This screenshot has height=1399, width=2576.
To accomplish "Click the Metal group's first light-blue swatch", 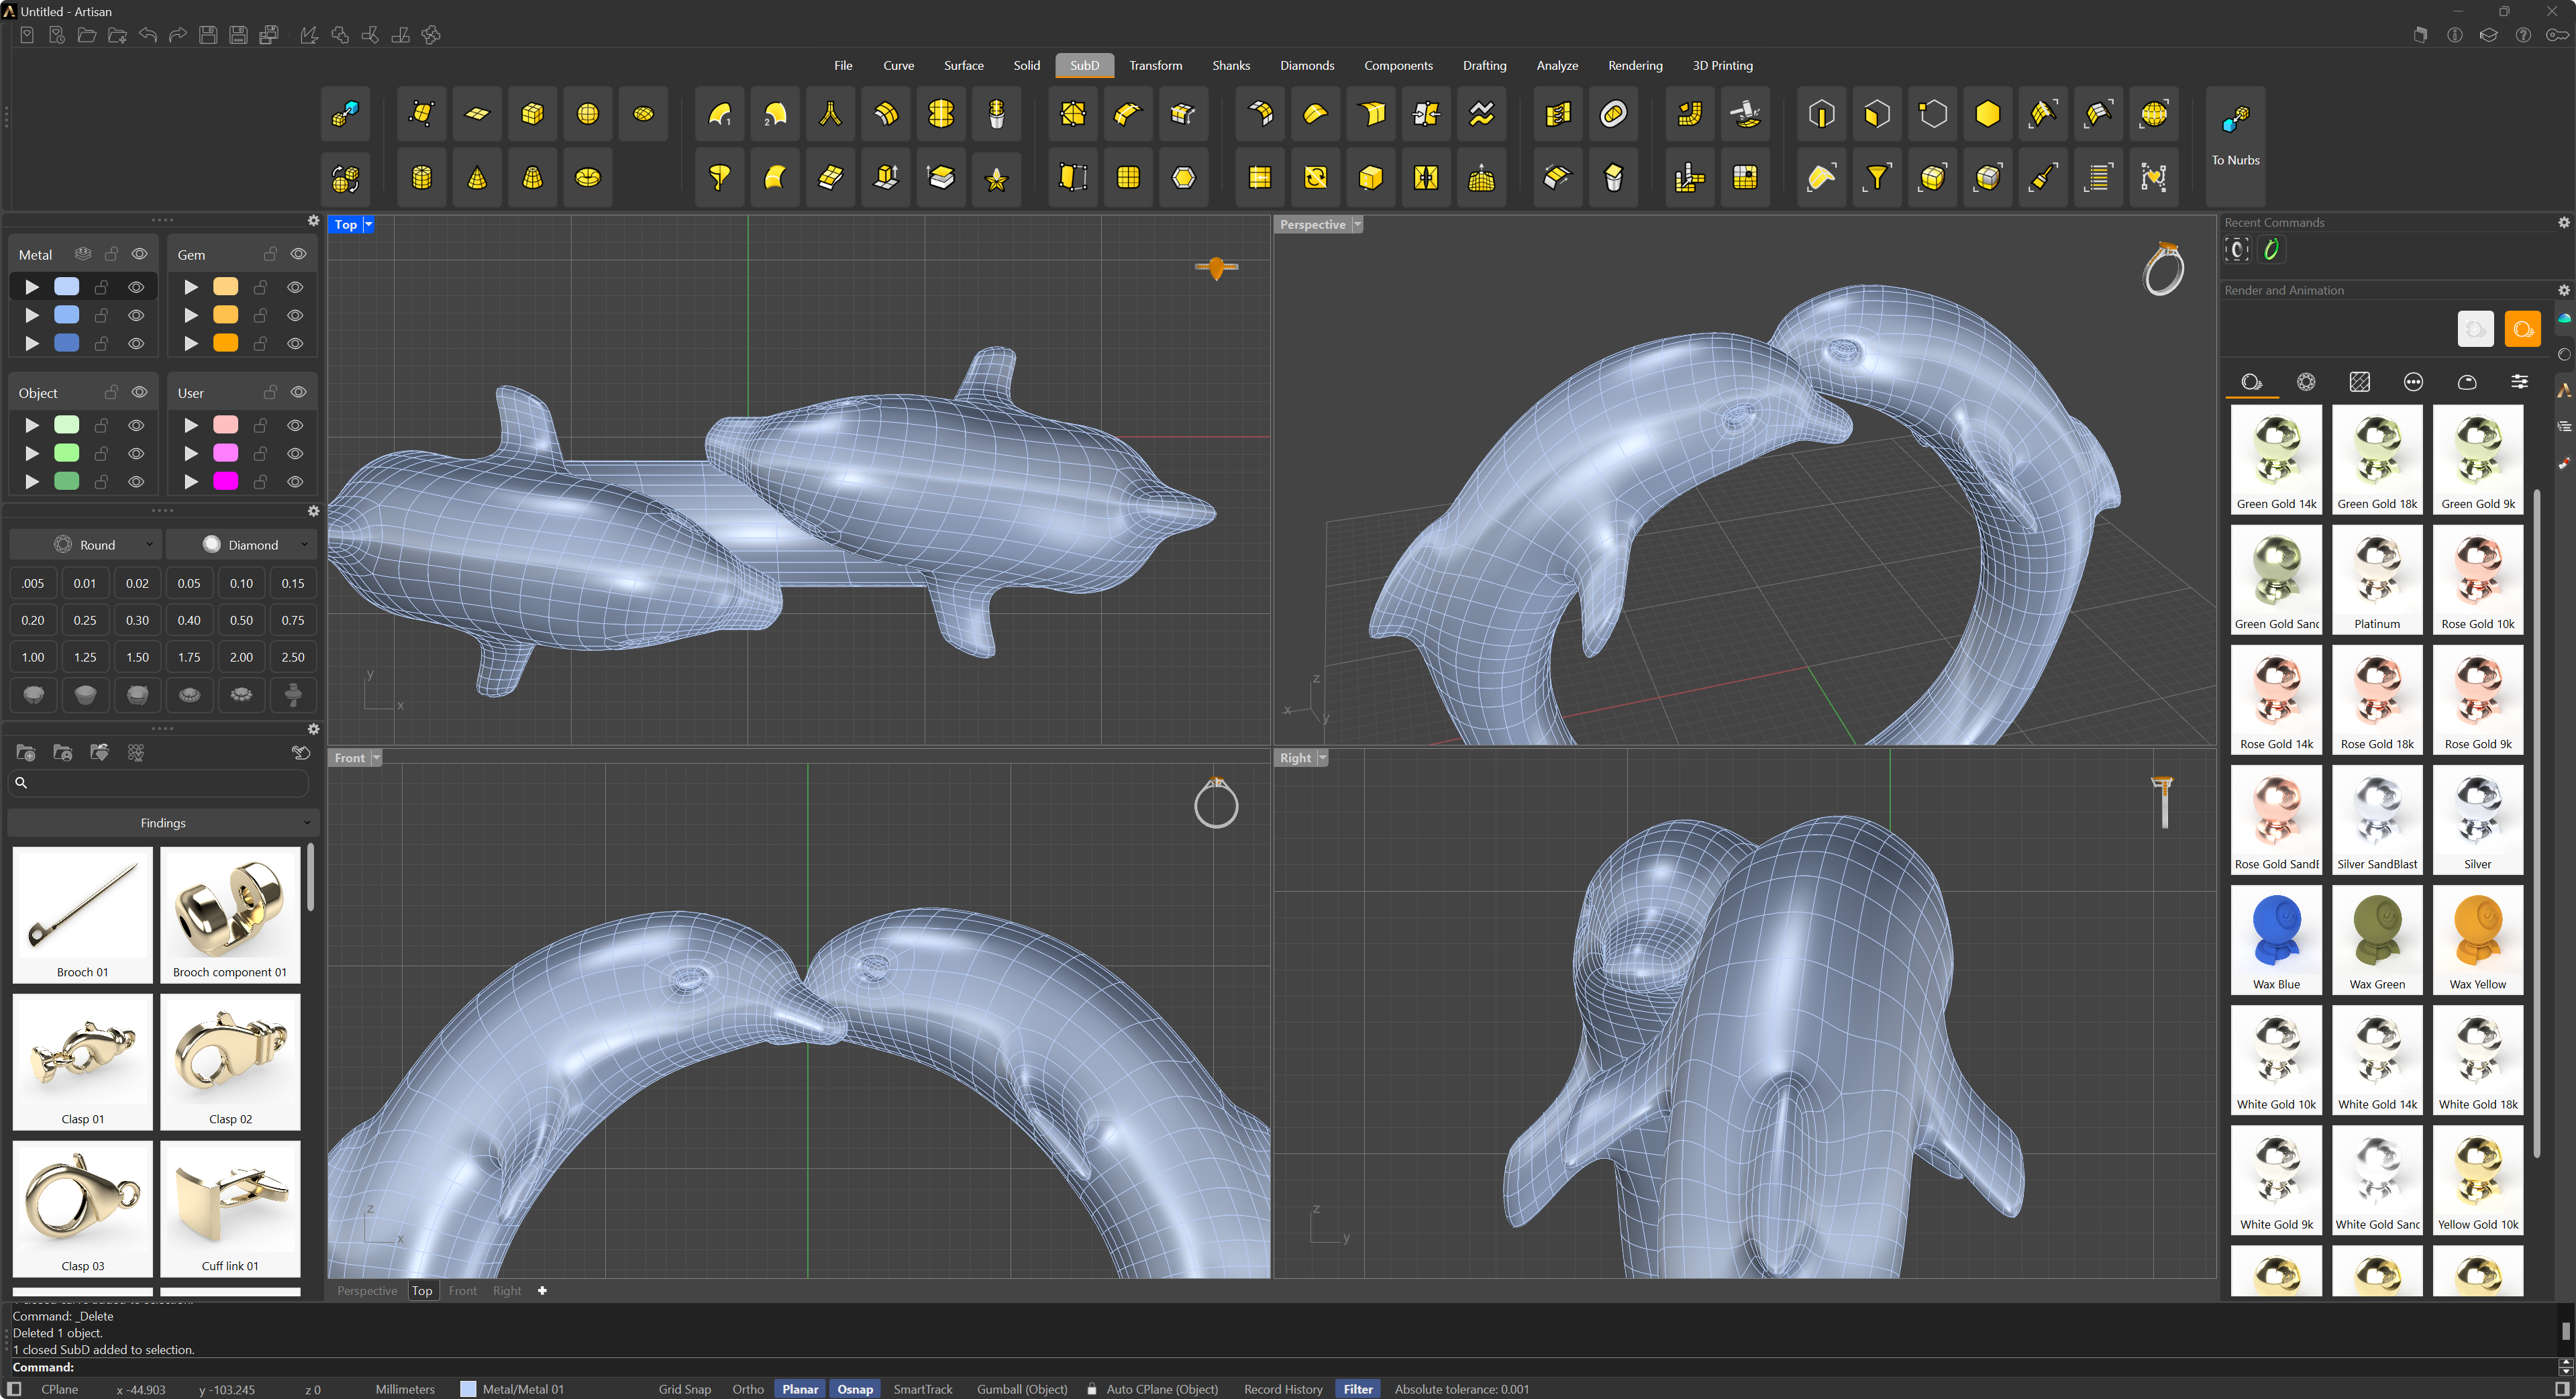I will point(67,287).
